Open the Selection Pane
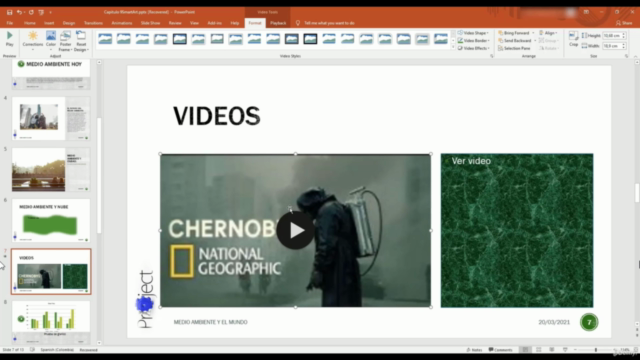This screenshot has height=360, width=640. [x=514, y=48]
